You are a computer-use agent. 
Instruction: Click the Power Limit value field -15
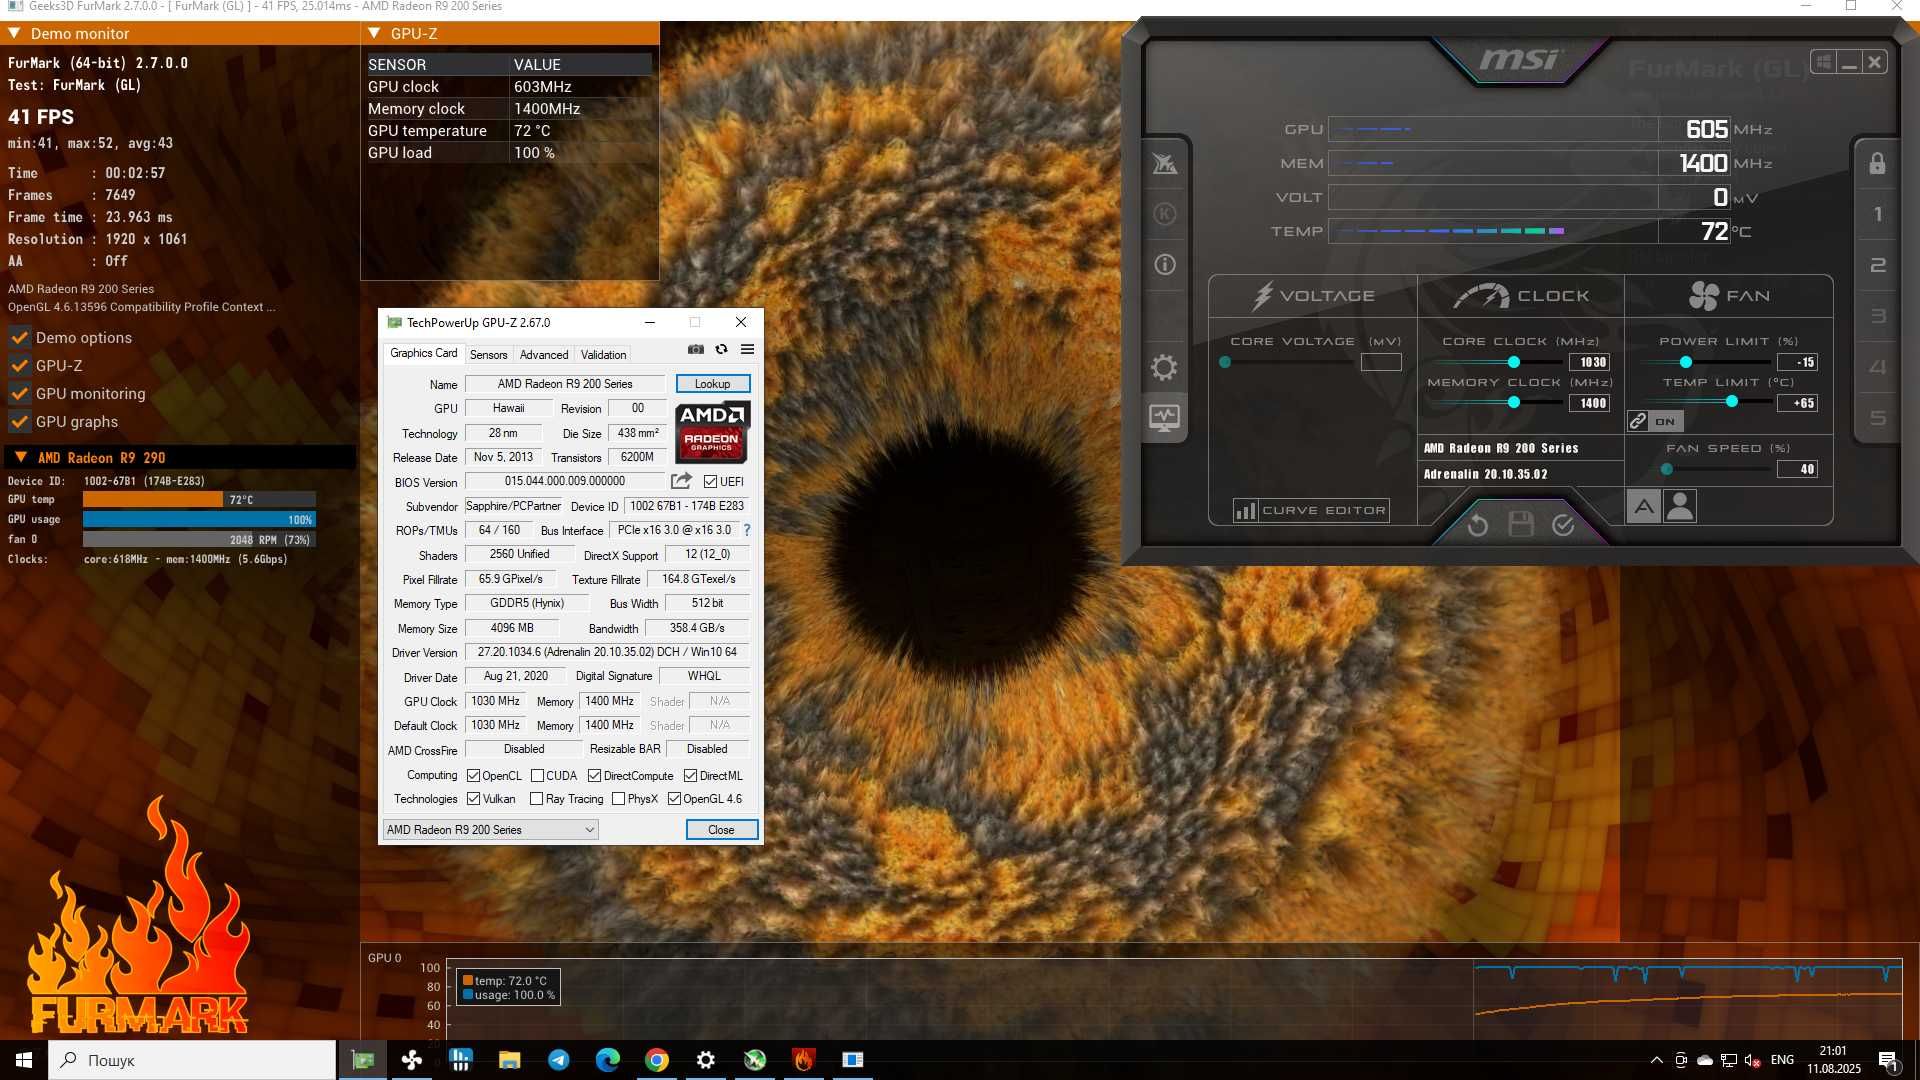[x=1797, y=362]
